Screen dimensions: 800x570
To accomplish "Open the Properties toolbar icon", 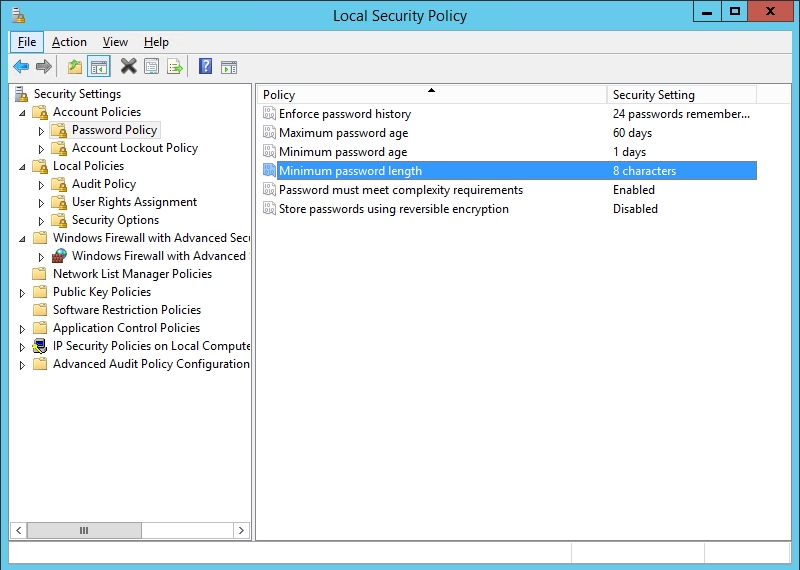I will (x=152, y=66).
